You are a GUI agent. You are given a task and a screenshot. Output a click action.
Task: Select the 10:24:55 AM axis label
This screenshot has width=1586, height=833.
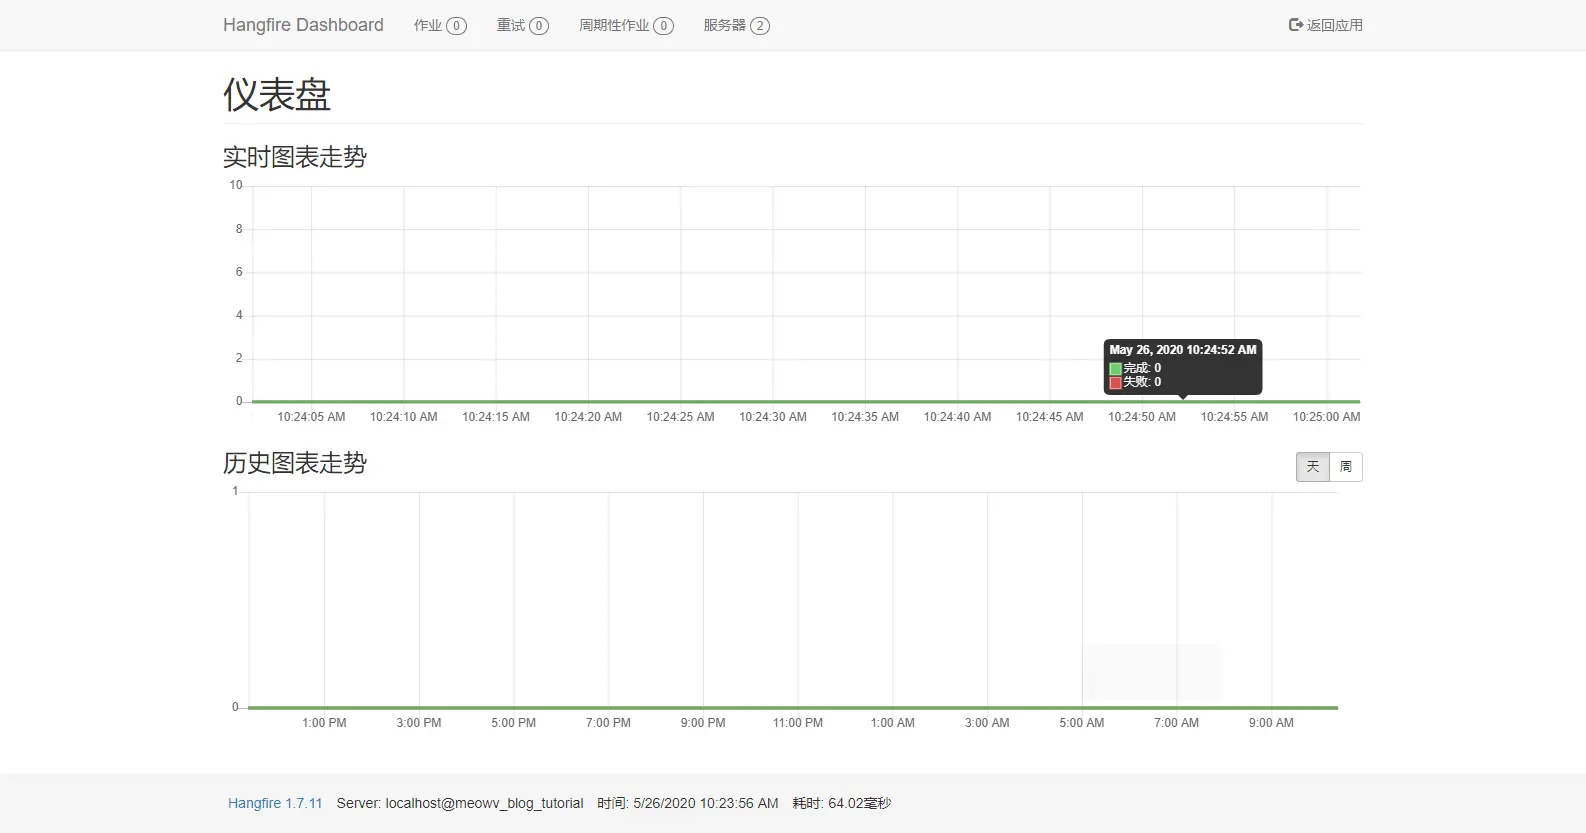[x=1235, y=417]
